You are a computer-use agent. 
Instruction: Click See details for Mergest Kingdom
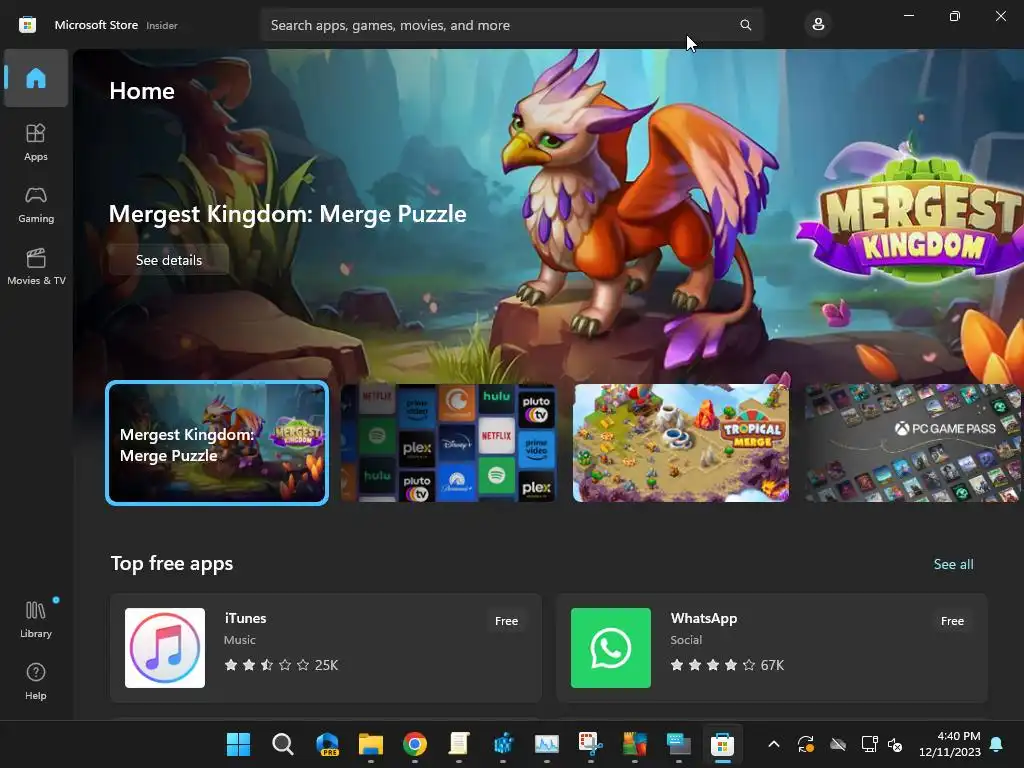168,260
